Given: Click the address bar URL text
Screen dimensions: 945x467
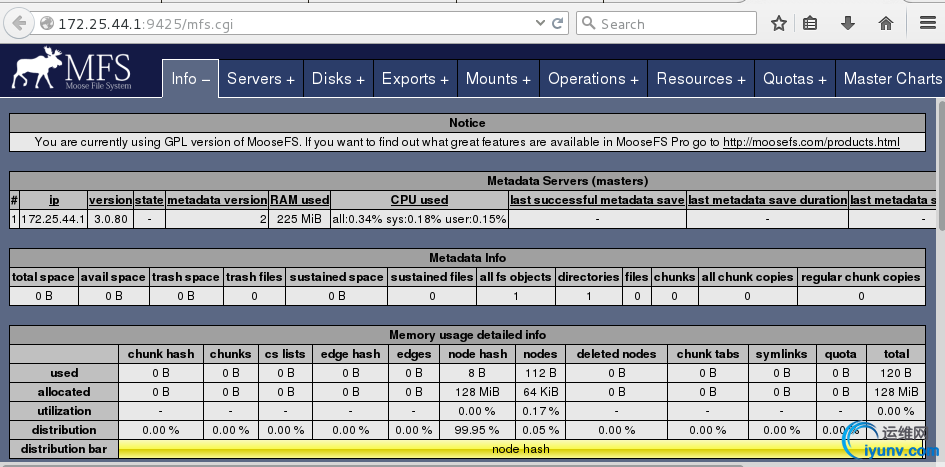Looking at the screenshot, I should 145,24.
